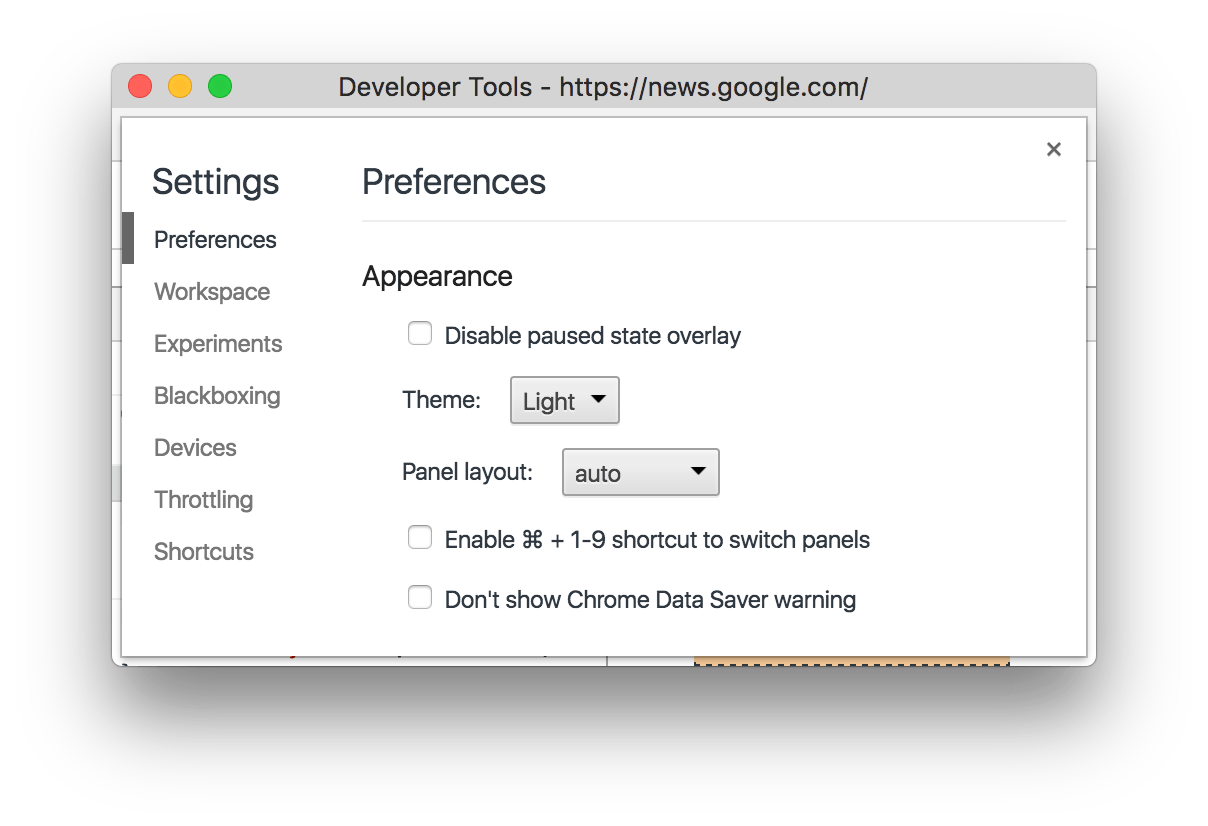Check "Don't show Chrome Data Saver warning"

point(419,597)
